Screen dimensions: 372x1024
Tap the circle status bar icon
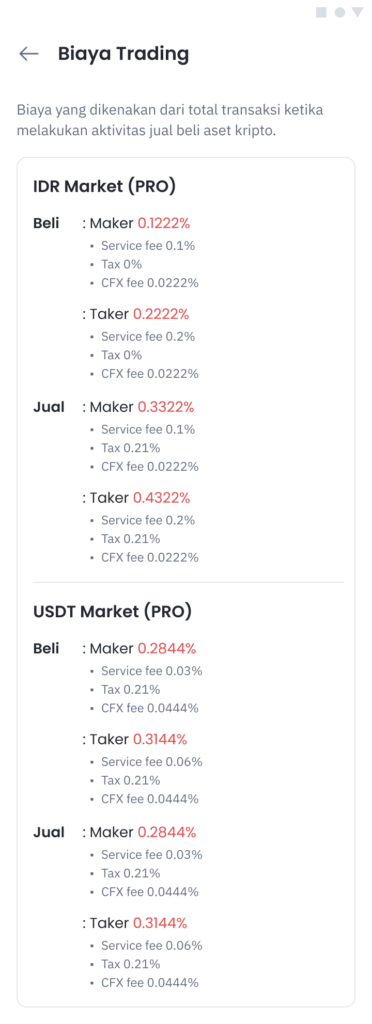pyautogui.click(x=339, y=12)
